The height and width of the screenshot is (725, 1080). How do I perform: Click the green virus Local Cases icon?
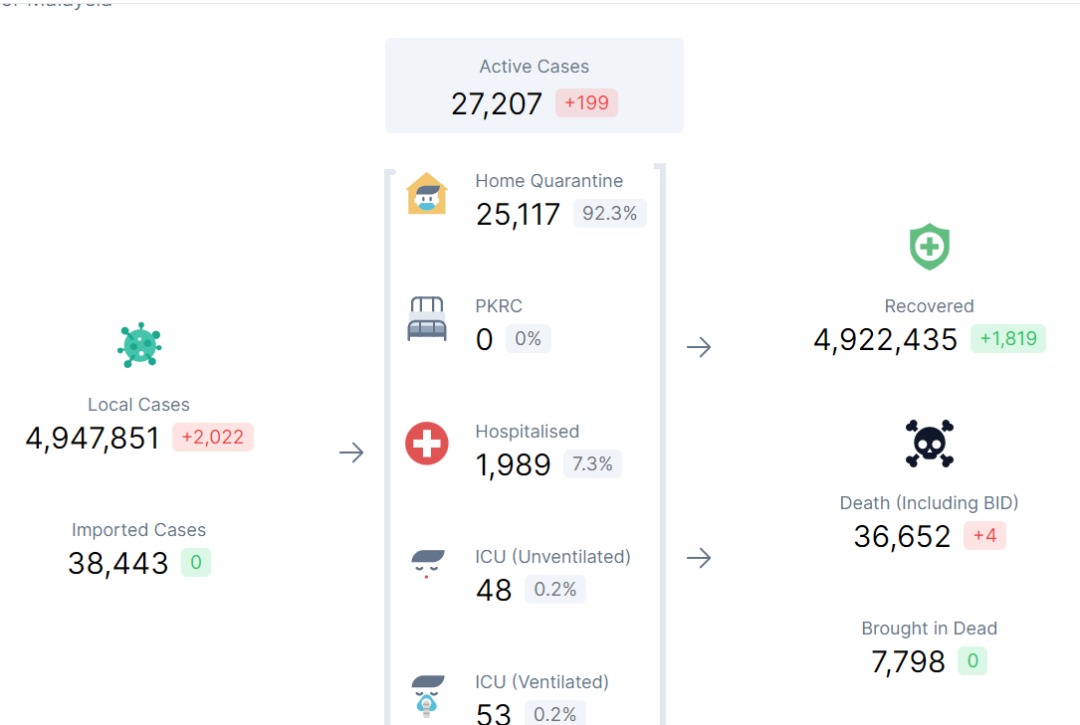click(x=139, y=346)
